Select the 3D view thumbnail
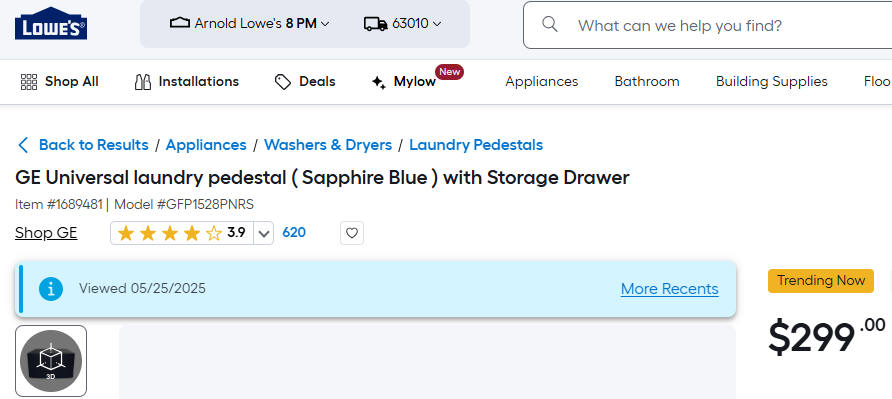This screenshot has height=399, width=892. click(x=51, y=361)
